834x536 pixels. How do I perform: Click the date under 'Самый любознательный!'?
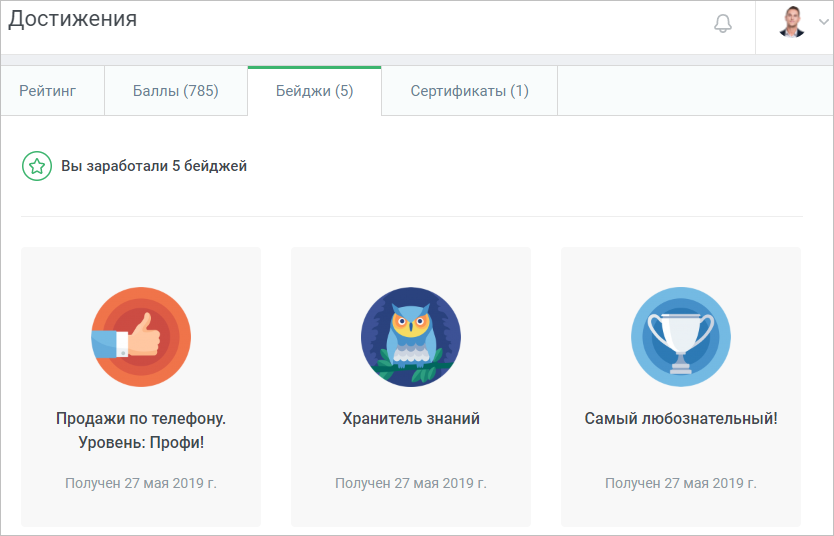pyautogui.click(x=681, y=483)
